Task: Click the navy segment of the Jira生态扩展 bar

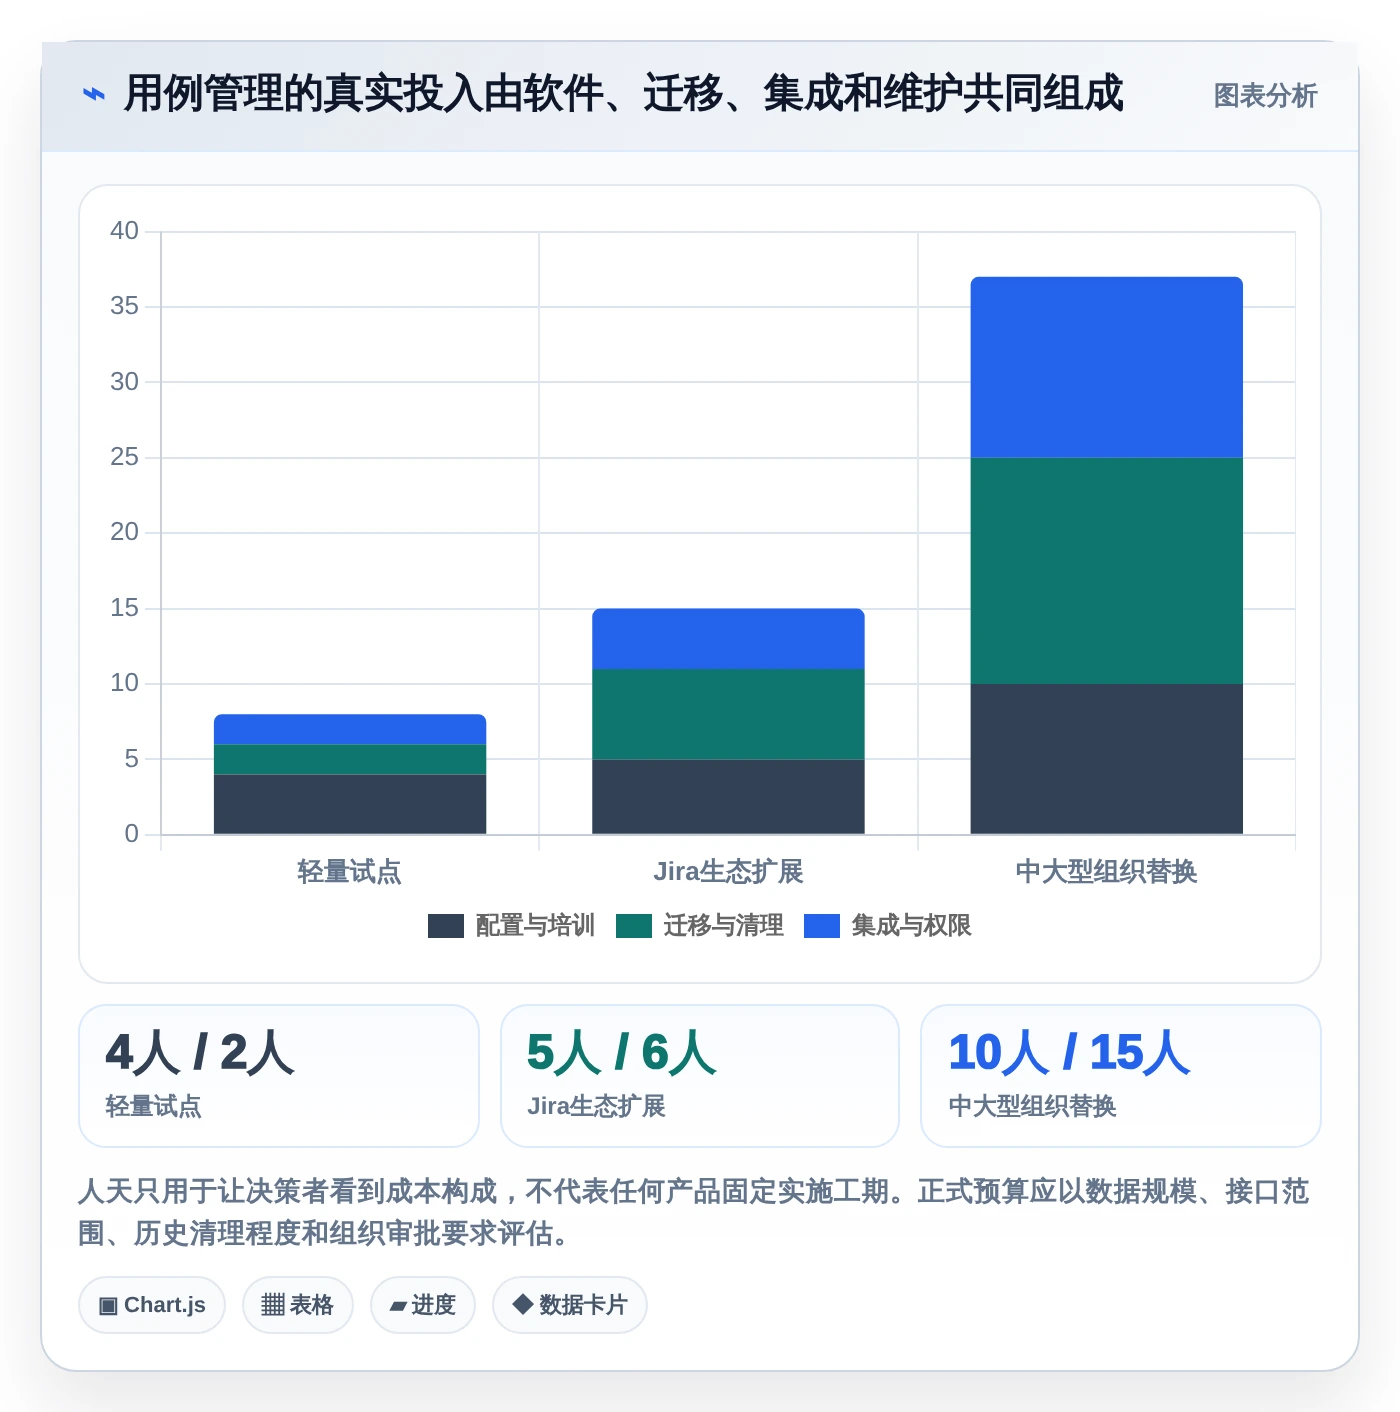Action: click(728, 797)
